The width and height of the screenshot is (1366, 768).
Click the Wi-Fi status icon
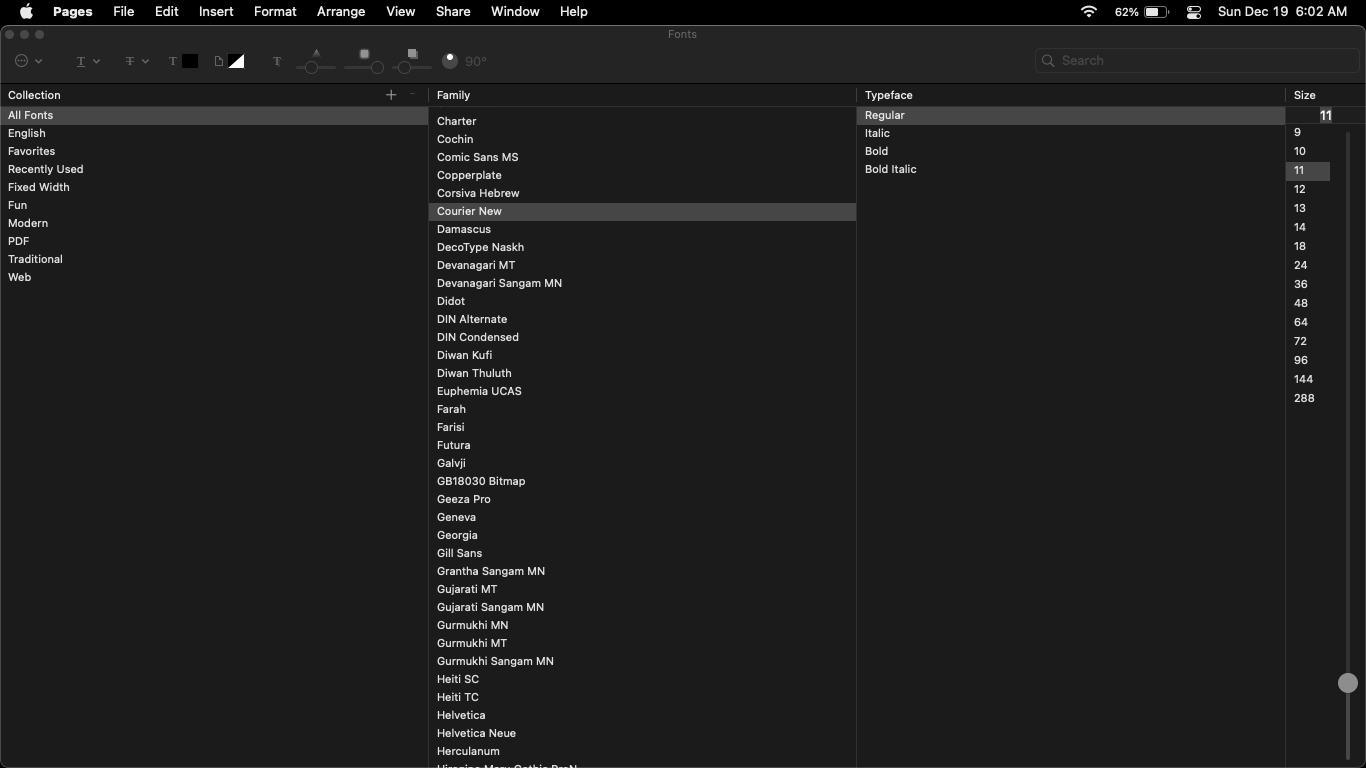click(x=1089, y=12)
